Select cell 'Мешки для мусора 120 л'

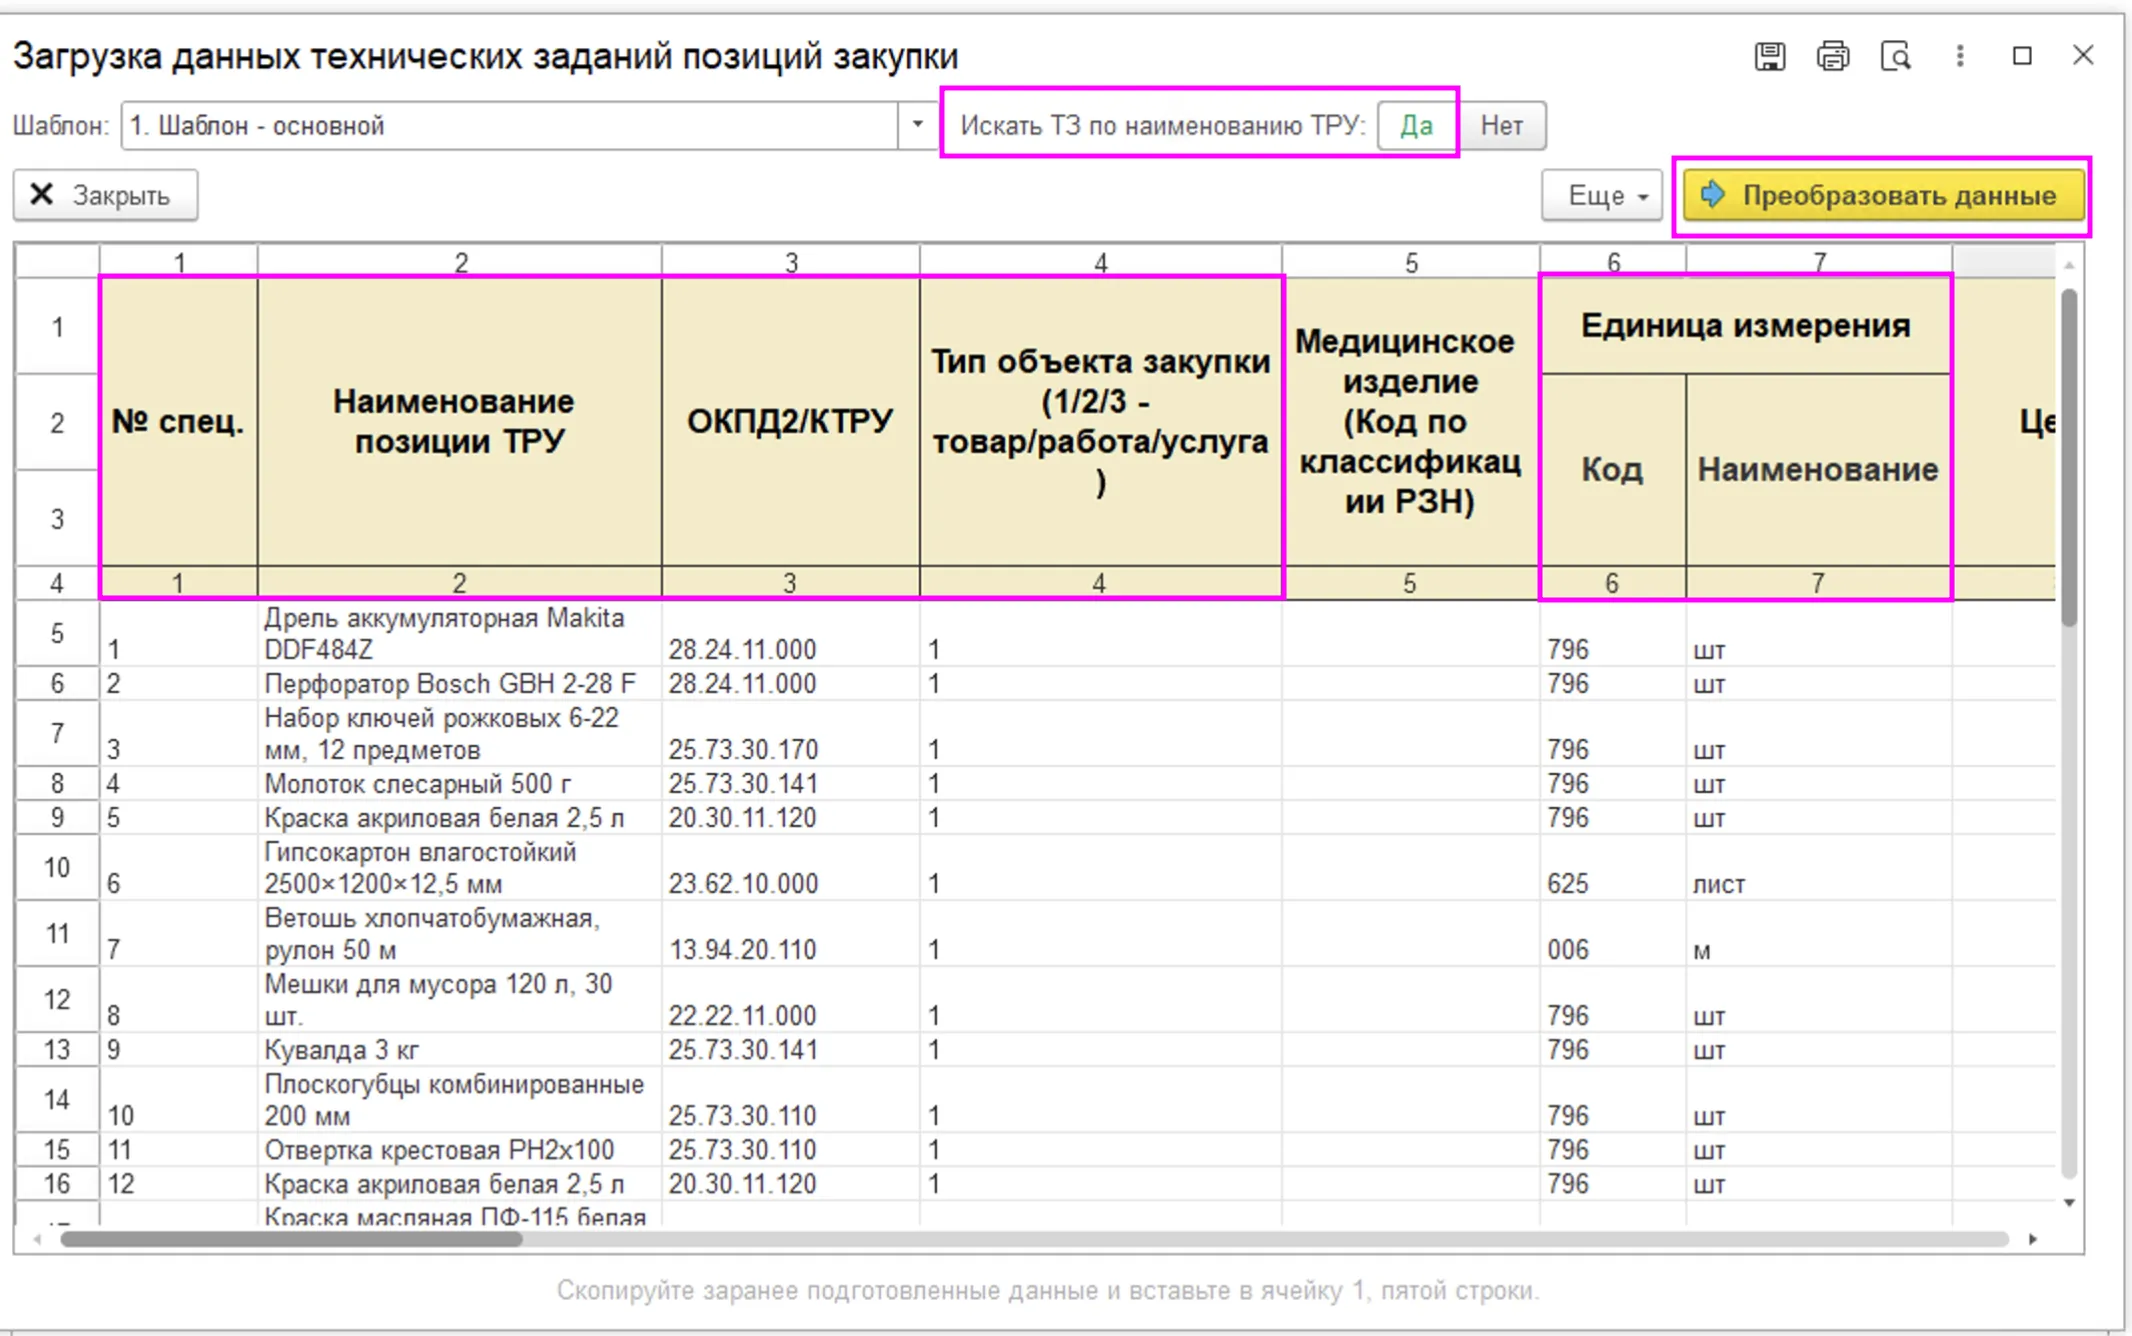tap(459, 1000)
